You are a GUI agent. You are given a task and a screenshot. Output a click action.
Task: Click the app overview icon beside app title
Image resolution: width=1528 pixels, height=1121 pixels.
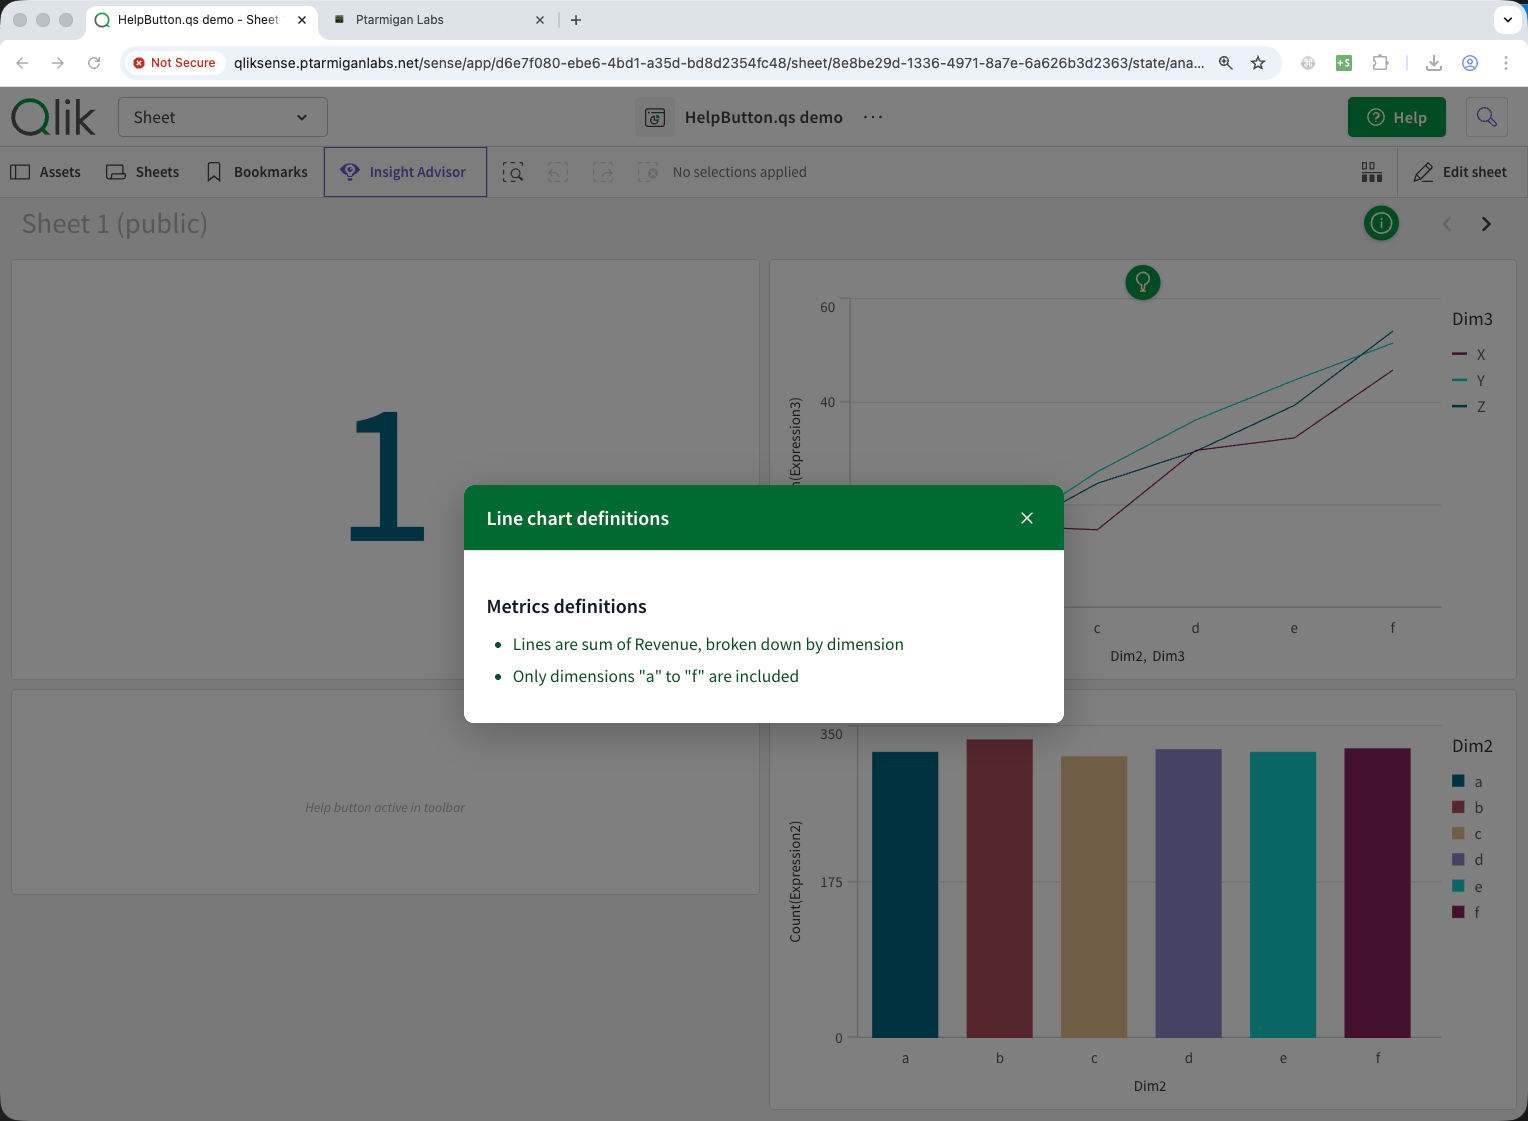pyautogui.click(x=655, y=118)
